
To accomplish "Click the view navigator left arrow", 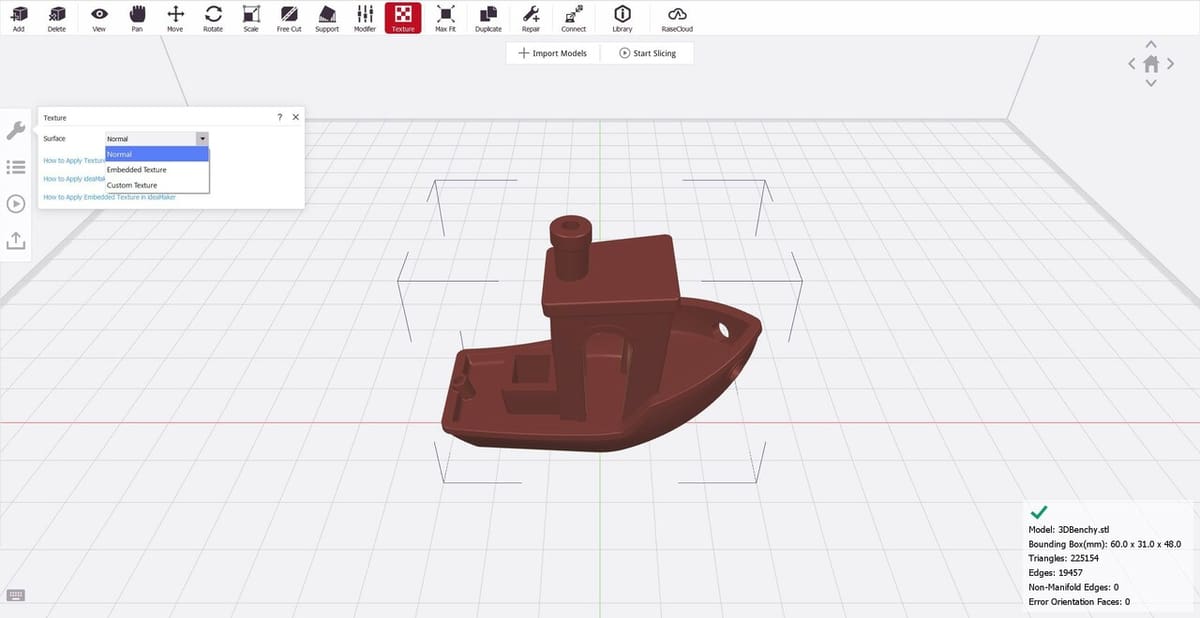I will pos(1132,64).
